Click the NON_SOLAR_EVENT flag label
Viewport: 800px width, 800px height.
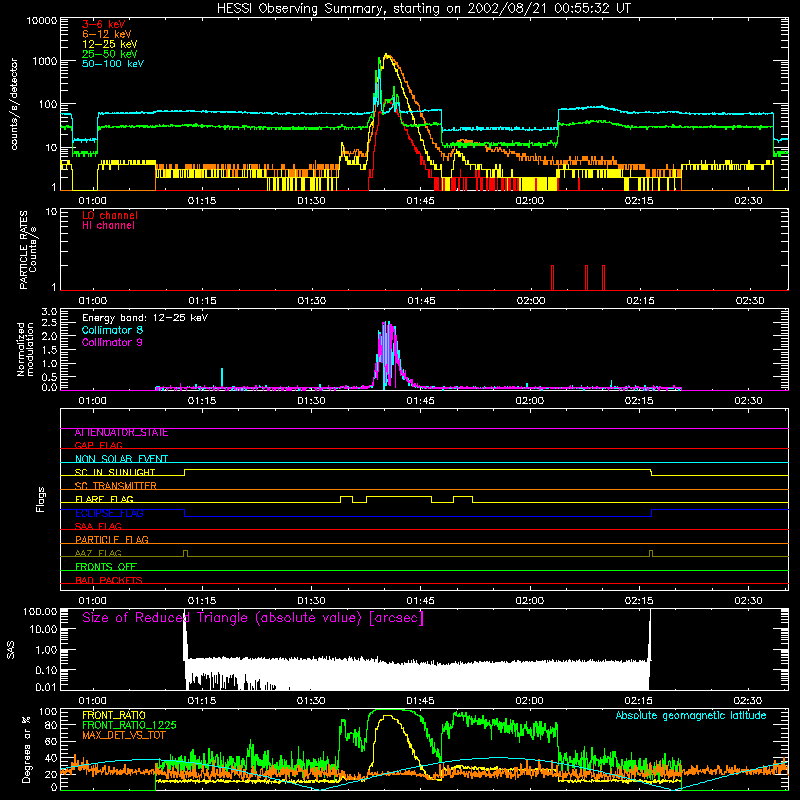121,459
